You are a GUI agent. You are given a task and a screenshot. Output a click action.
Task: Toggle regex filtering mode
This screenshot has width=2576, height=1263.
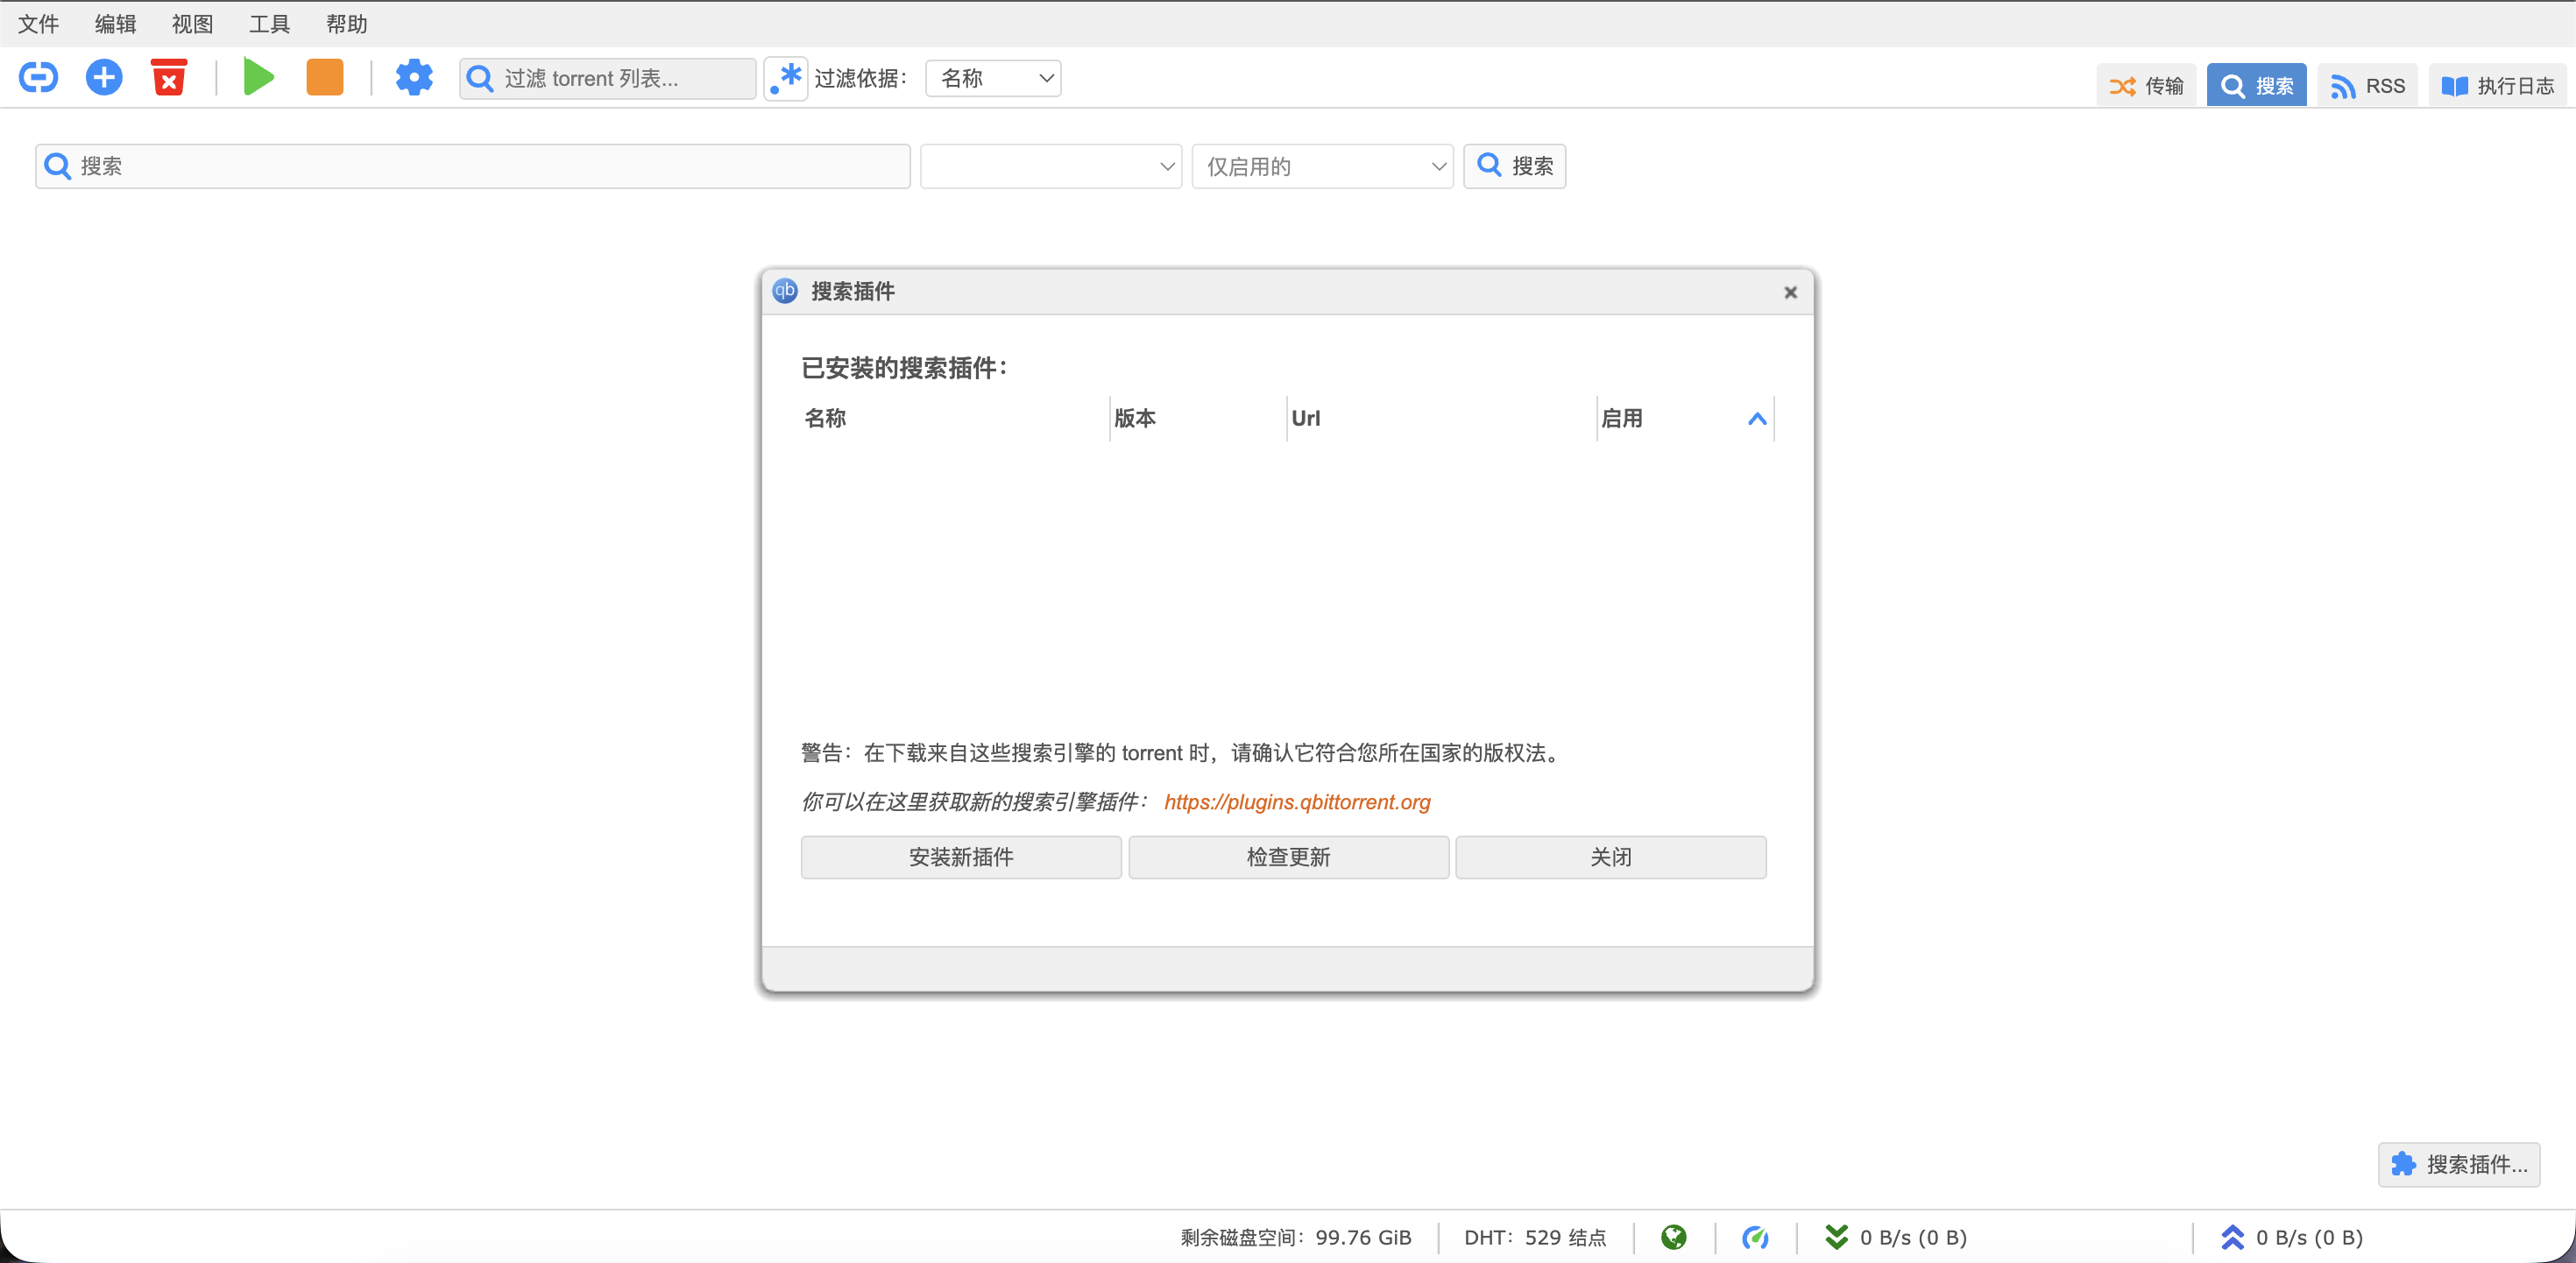pyautogui.click(x=786, y=78)
